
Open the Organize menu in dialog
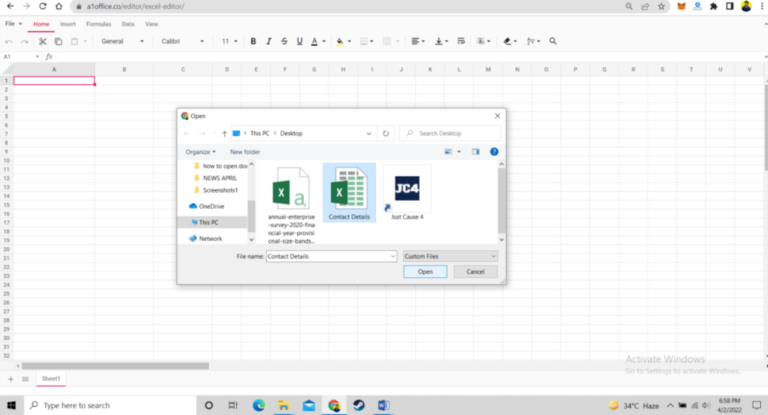click(x=200, y=152)
